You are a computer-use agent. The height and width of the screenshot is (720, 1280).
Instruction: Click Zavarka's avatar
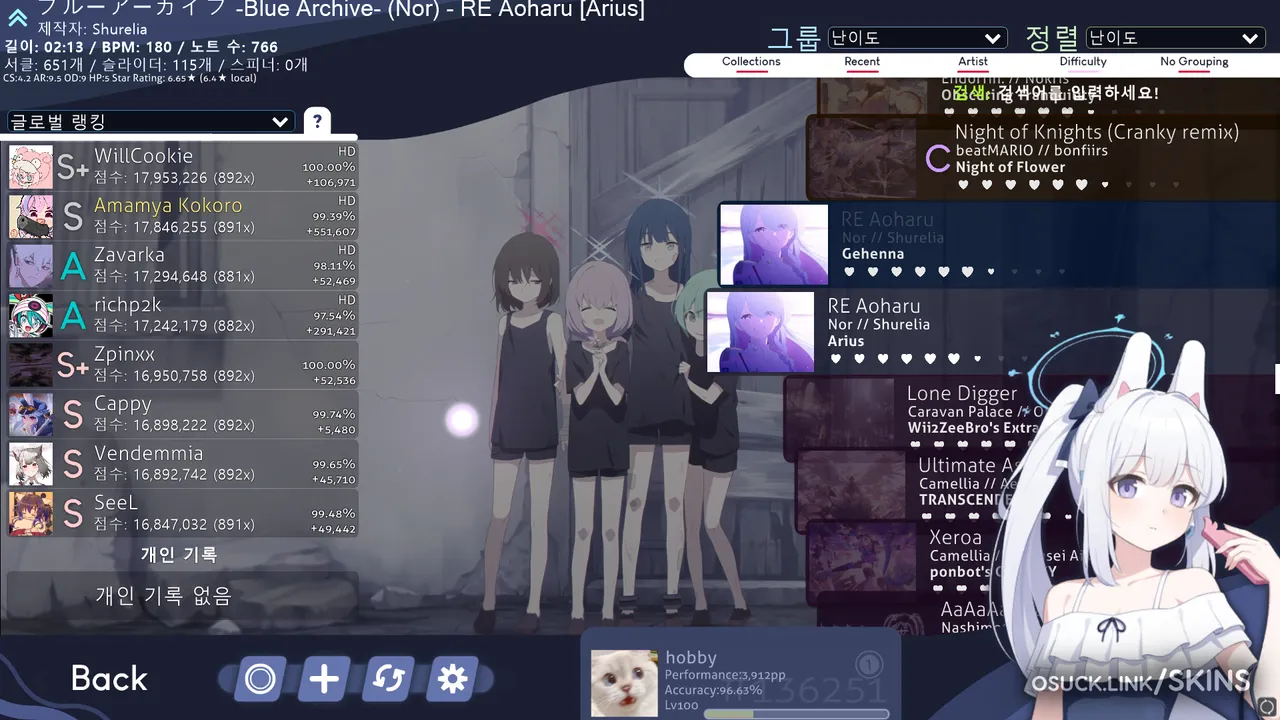[x=31, y=266]
